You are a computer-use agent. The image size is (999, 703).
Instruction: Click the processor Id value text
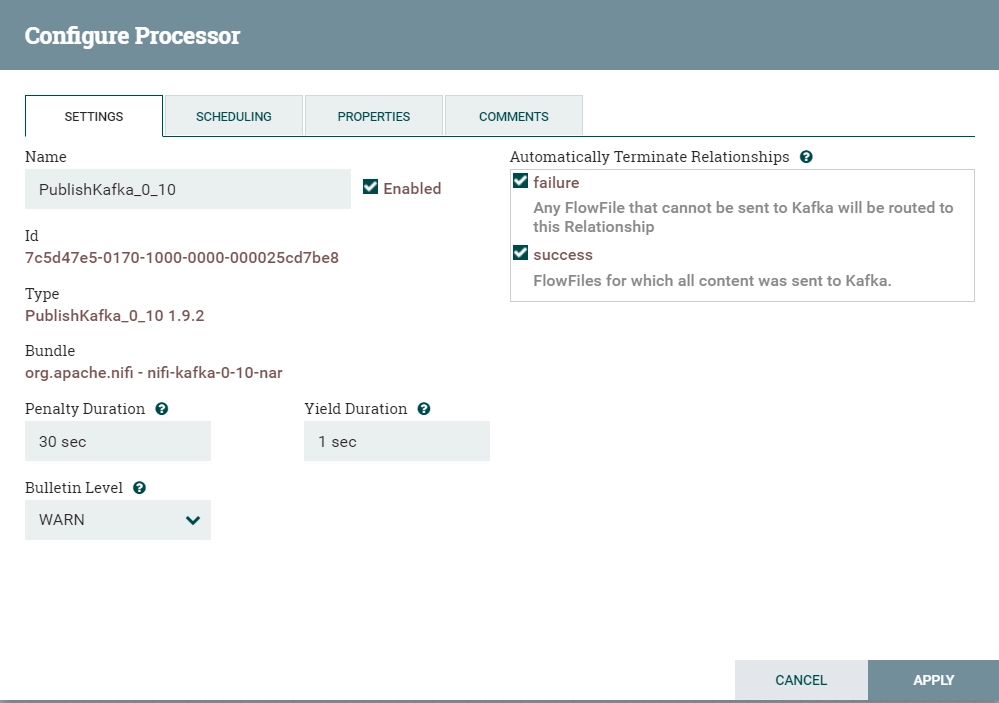click(x=182, y=257)
